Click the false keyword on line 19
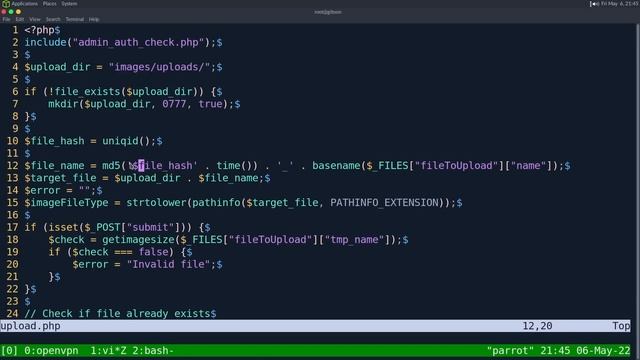Viewport: 640px width, 360px height. [x=153, y=252]
